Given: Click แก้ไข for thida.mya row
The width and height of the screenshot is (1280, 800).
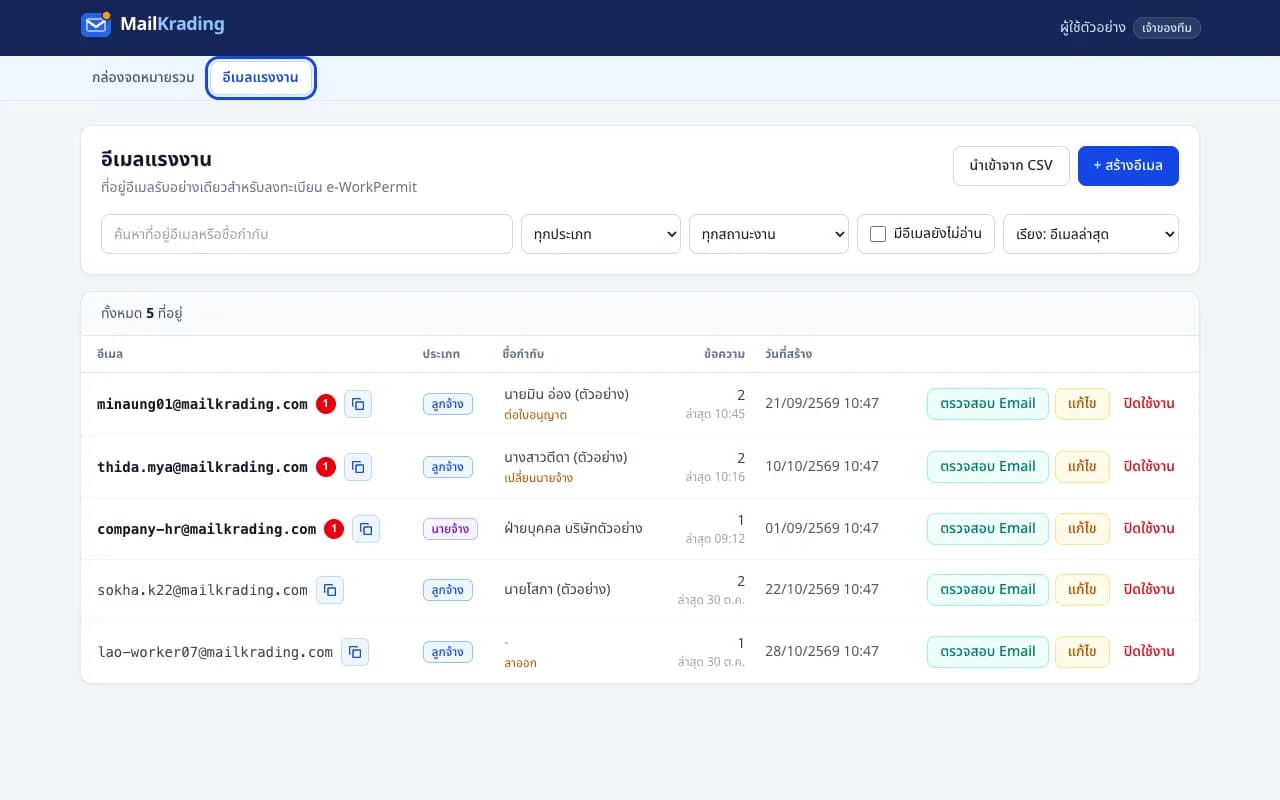Looking at the screenshot, I should pyautogui.click(x=1082, y=467).
